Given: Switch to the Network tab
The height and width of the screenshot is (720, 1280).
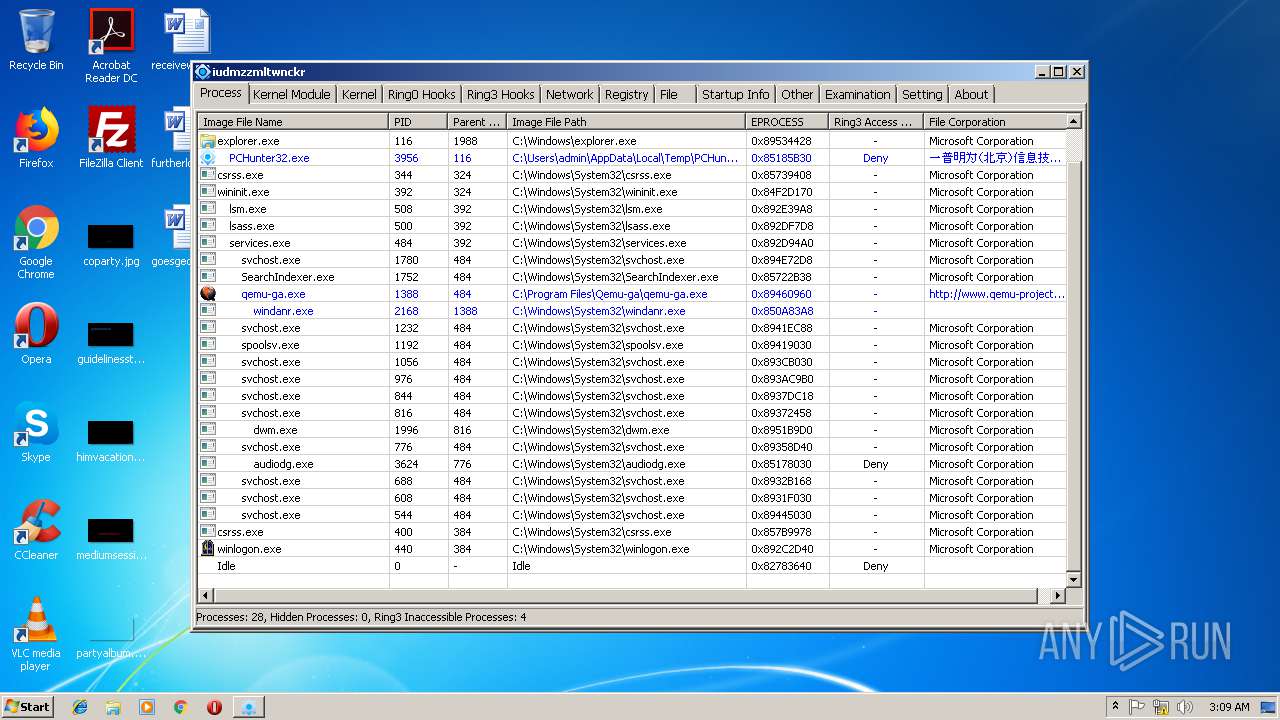Looking at the screenshot, I should pyautogui.click(x=569, y=94).
